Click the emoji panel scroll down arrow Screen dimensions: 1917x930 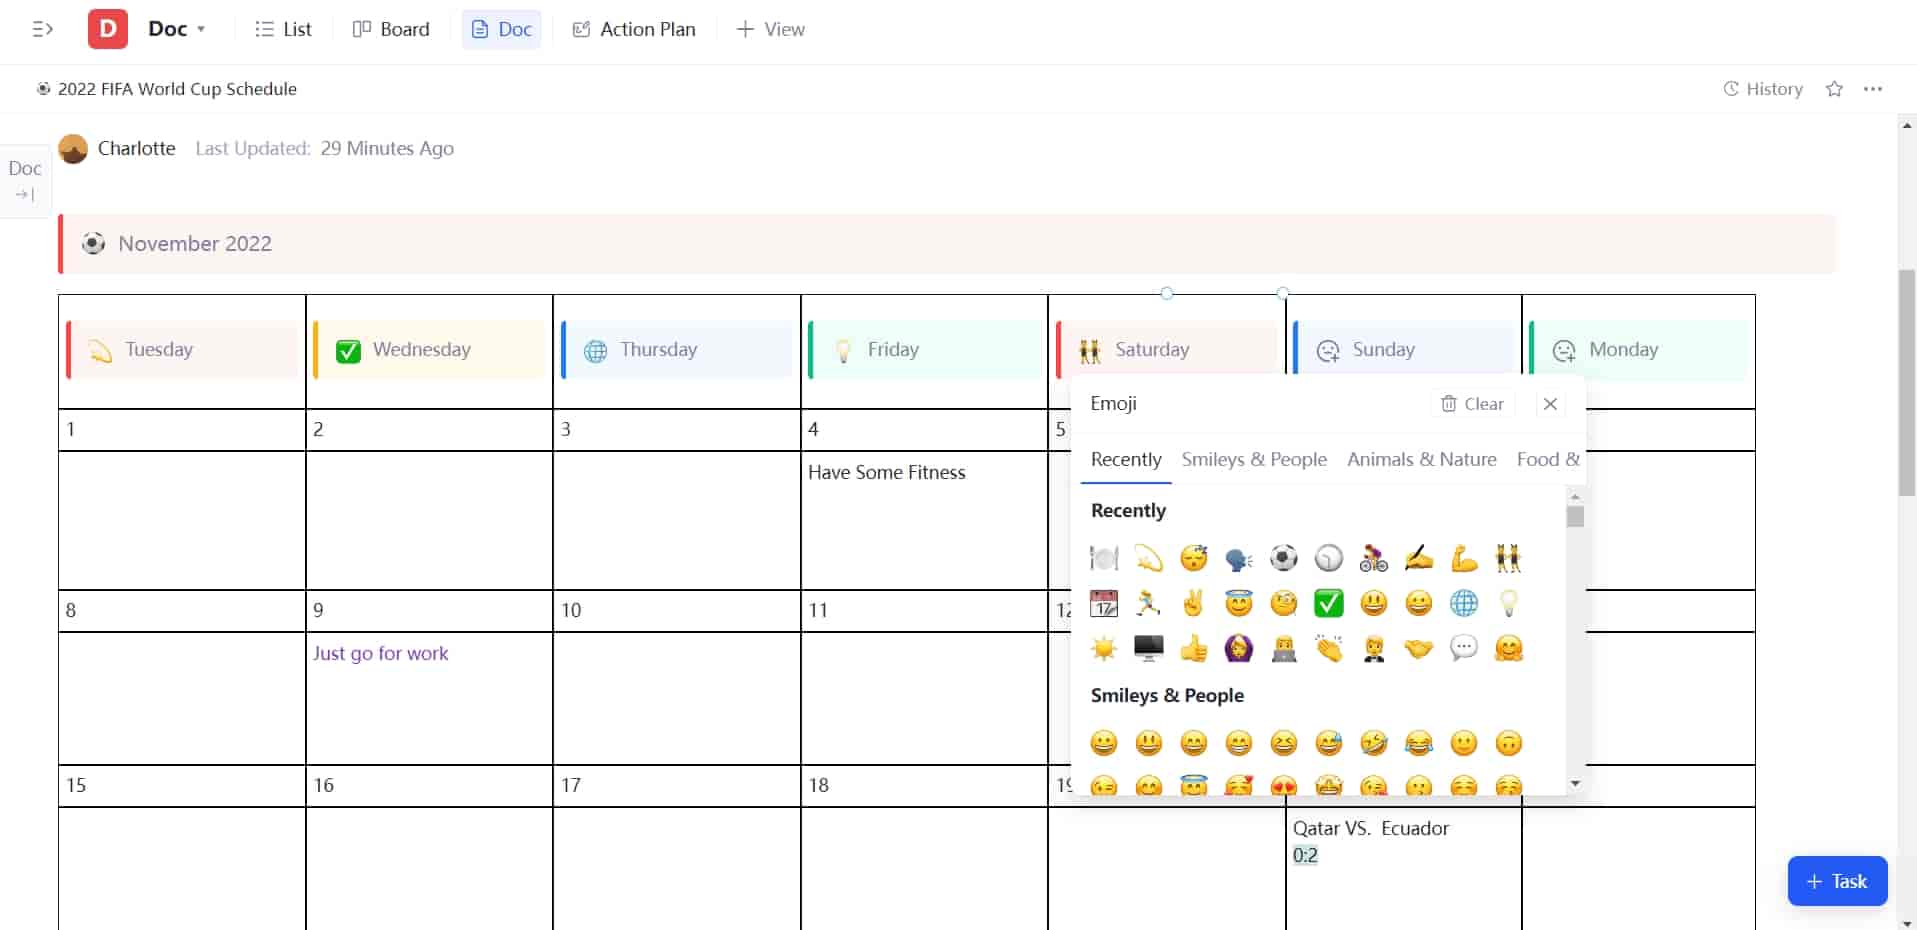[1575, 784]
